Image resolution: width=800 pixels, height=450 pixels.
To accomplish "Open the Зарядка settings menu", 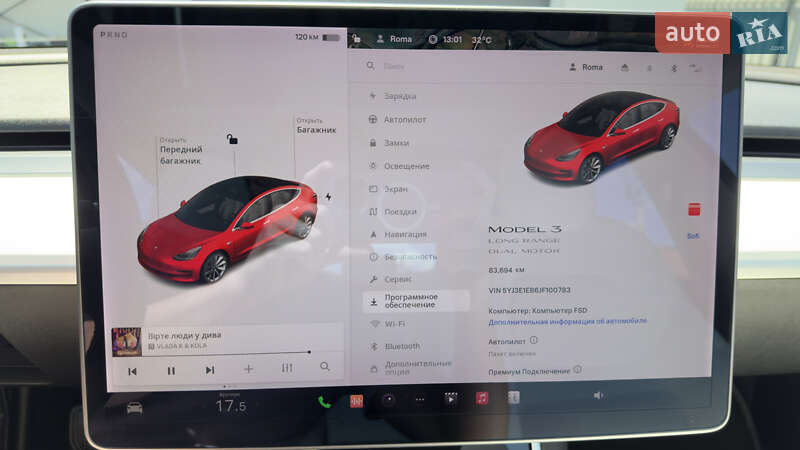I will click(x=392, y=96).
